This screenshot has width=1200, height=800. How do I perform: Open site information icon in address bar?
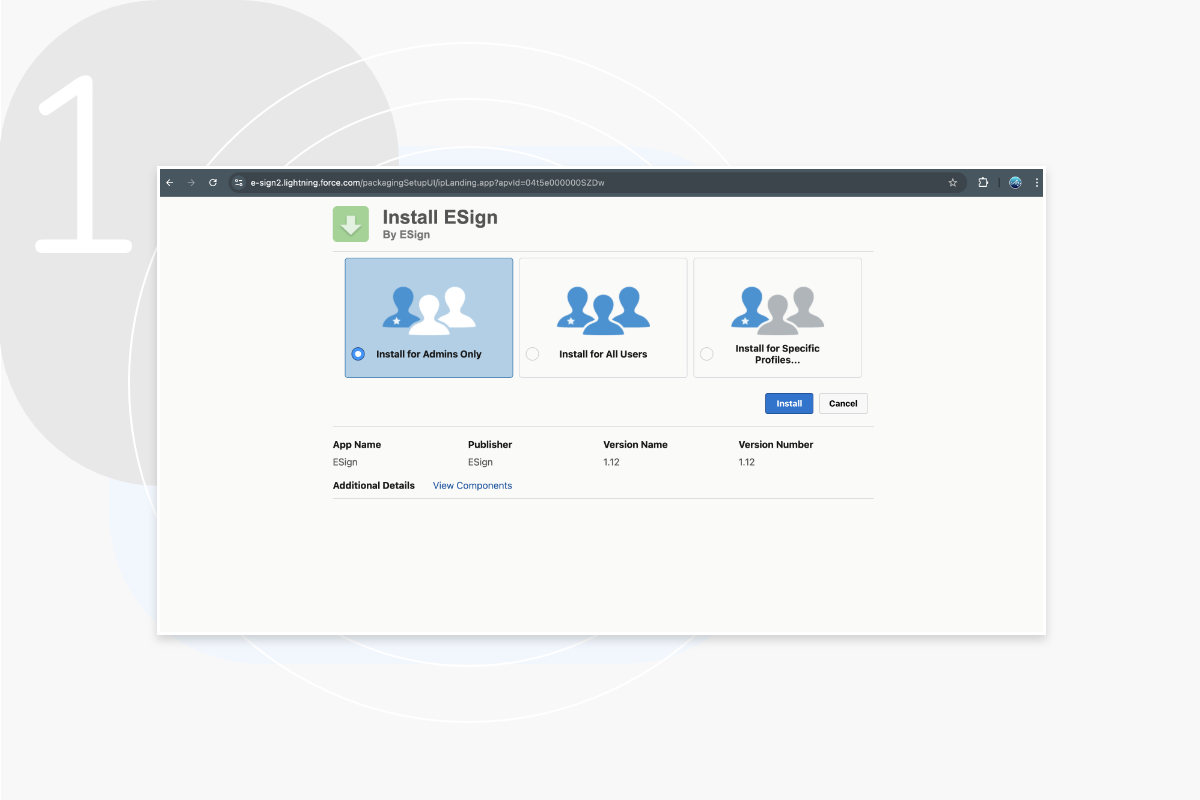coord(238,183)
